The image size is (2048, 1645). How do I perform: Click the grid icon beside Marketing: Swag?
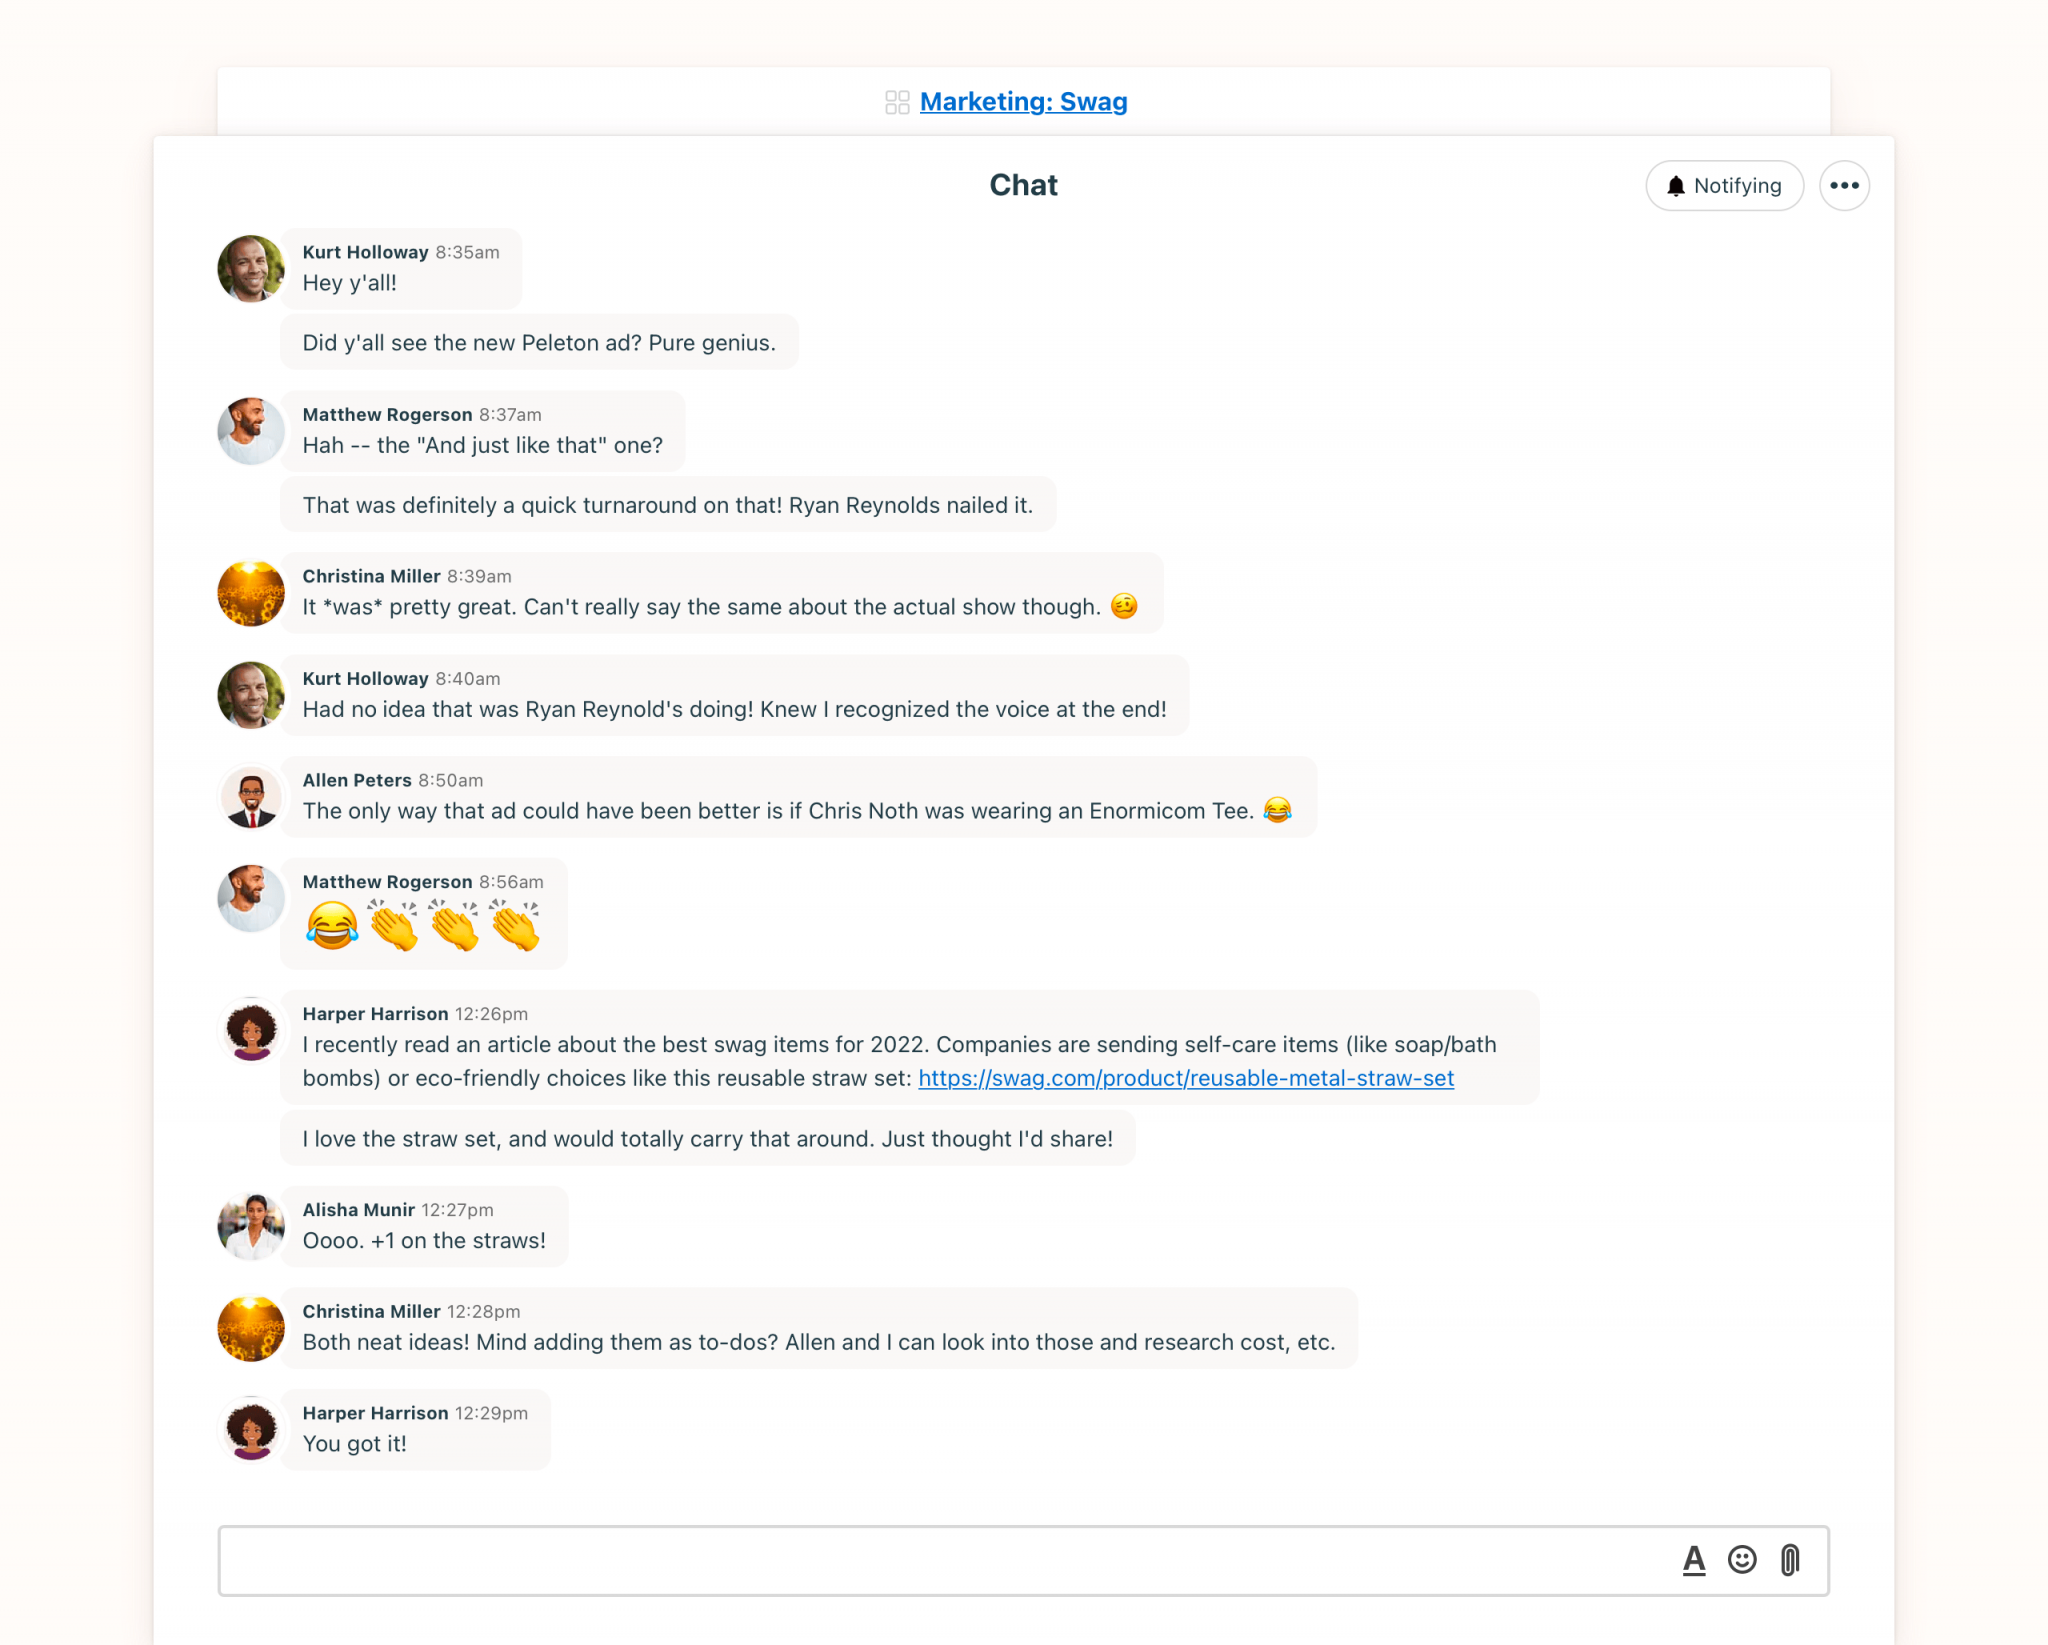coord(895,101)
